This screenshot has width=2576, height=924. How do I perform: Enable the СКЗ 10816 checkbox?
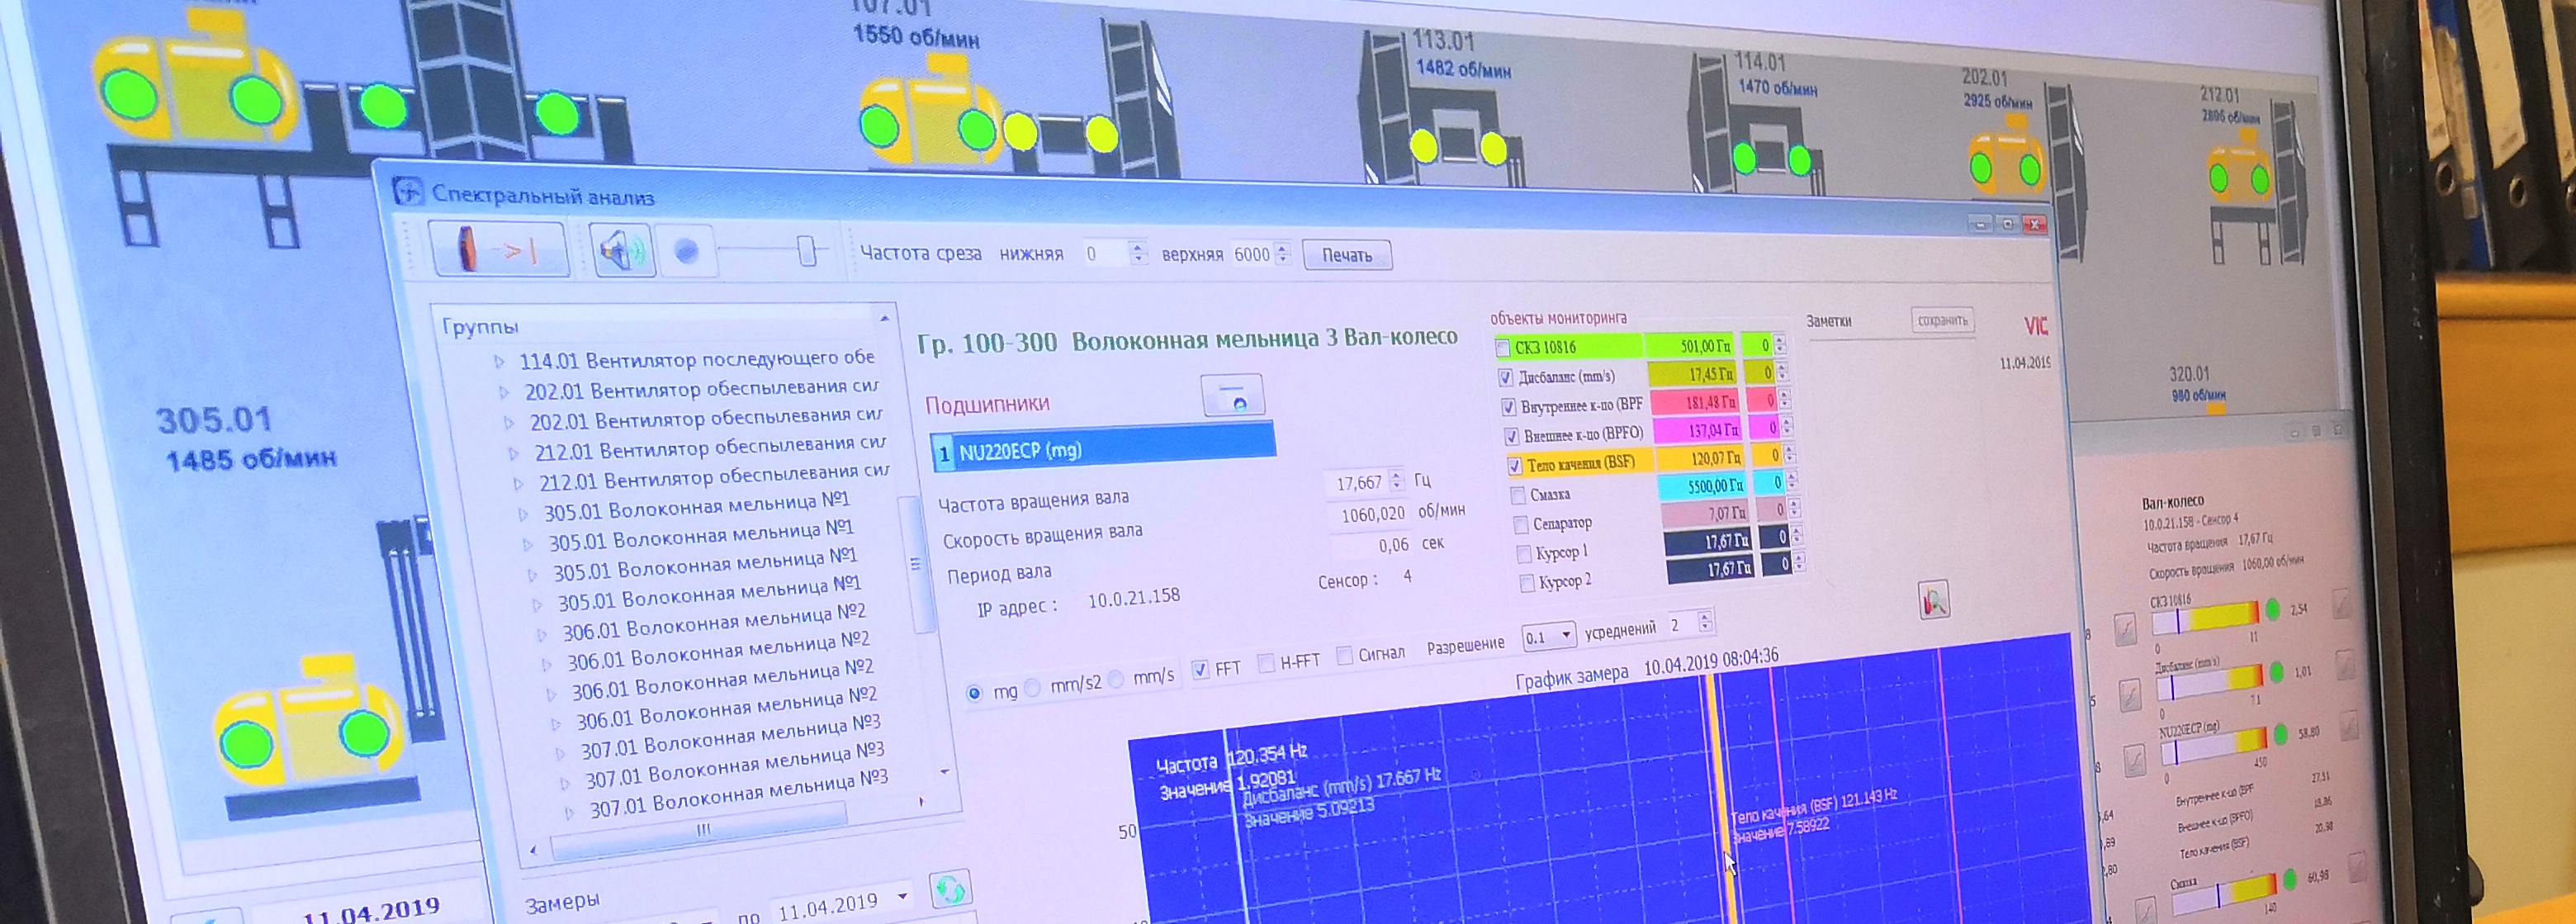pyautogui.click(x=1502, y=348)
